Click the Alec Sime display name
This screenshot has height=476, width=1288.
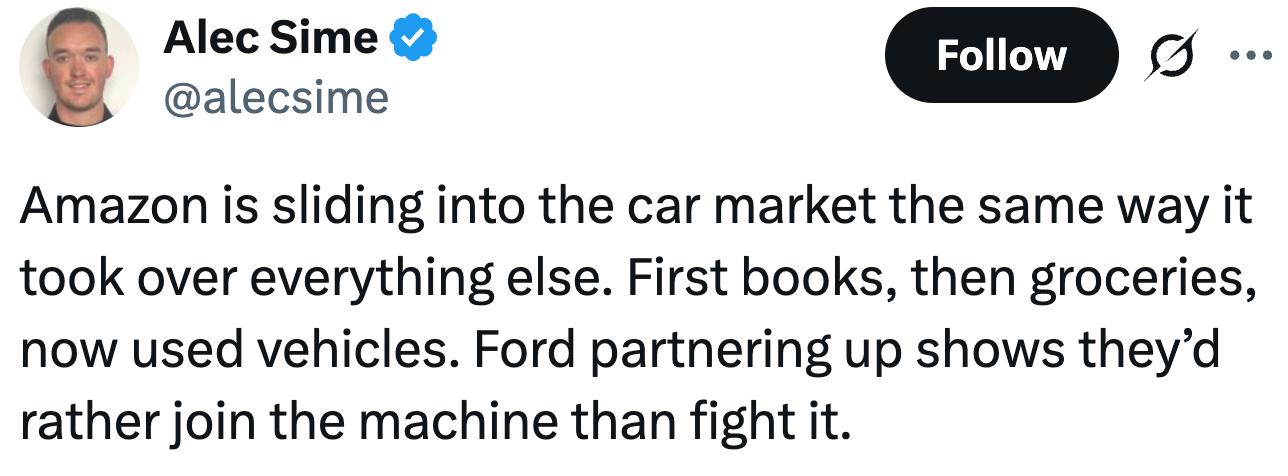pos(270,38)
